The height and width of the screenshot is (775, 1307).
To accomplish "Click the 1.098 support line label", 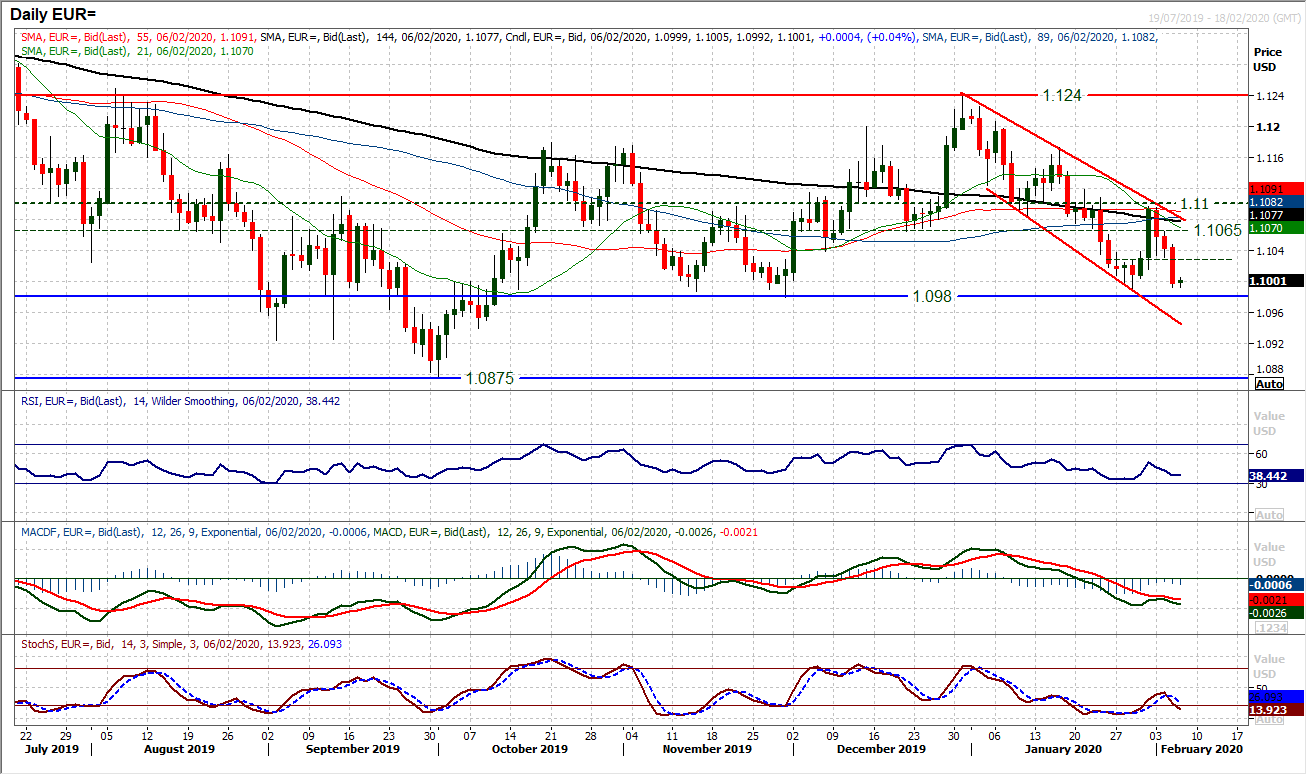I will coord(930,296).
